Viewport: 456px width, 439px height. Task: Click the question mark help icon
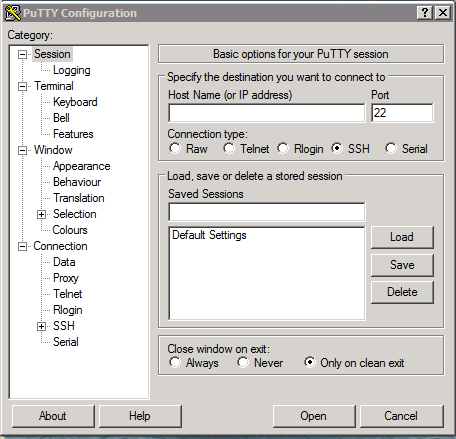pos(425,13)
